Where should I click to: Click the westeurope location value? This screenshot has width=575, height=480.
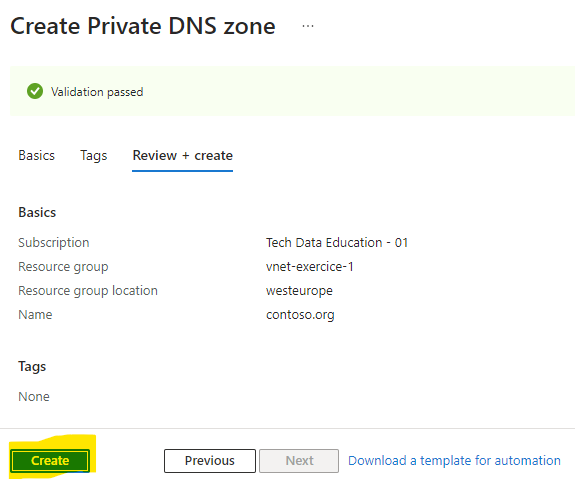click(x=299, y=291)
